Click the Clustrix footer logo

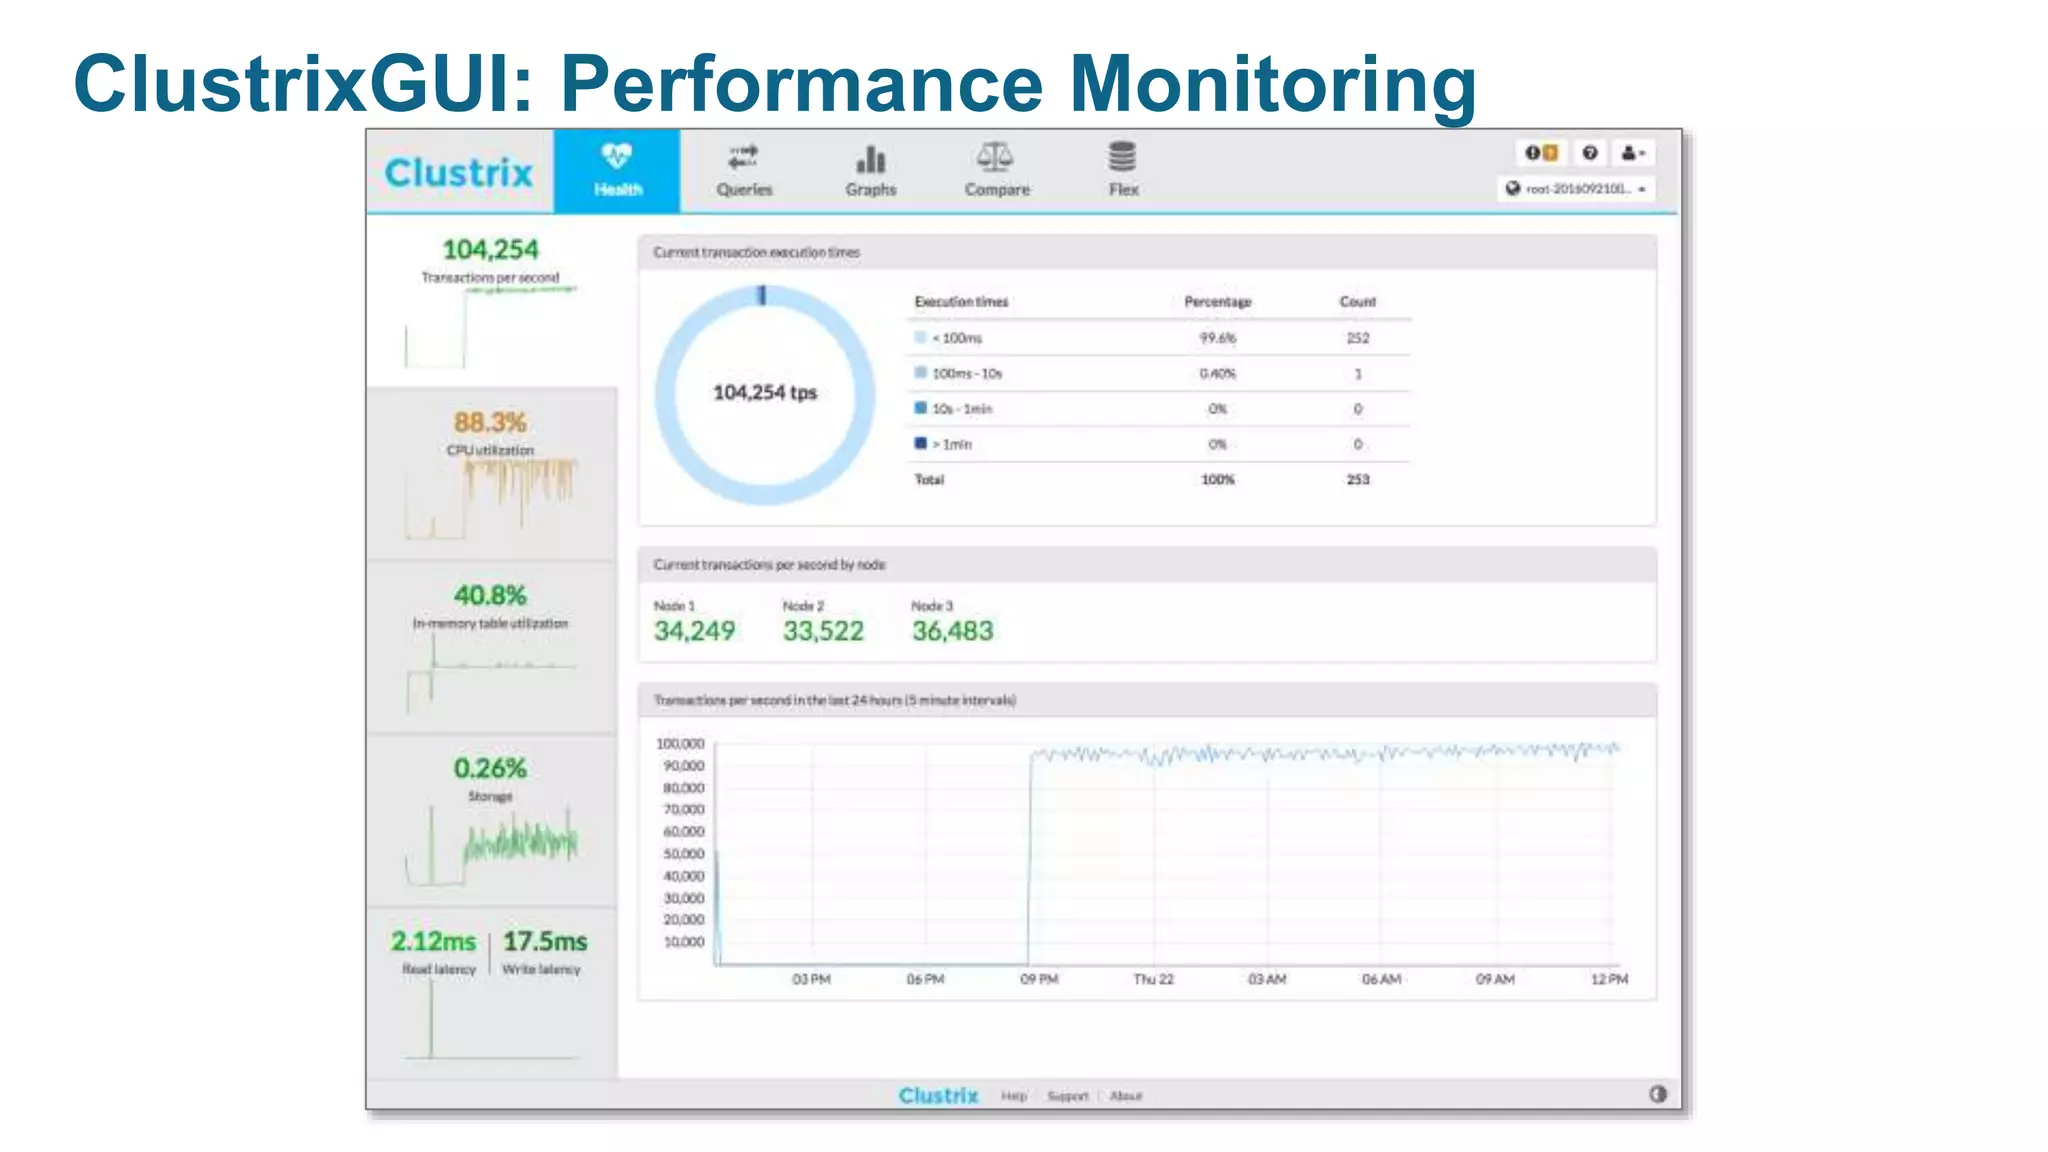coord(938,1096)
